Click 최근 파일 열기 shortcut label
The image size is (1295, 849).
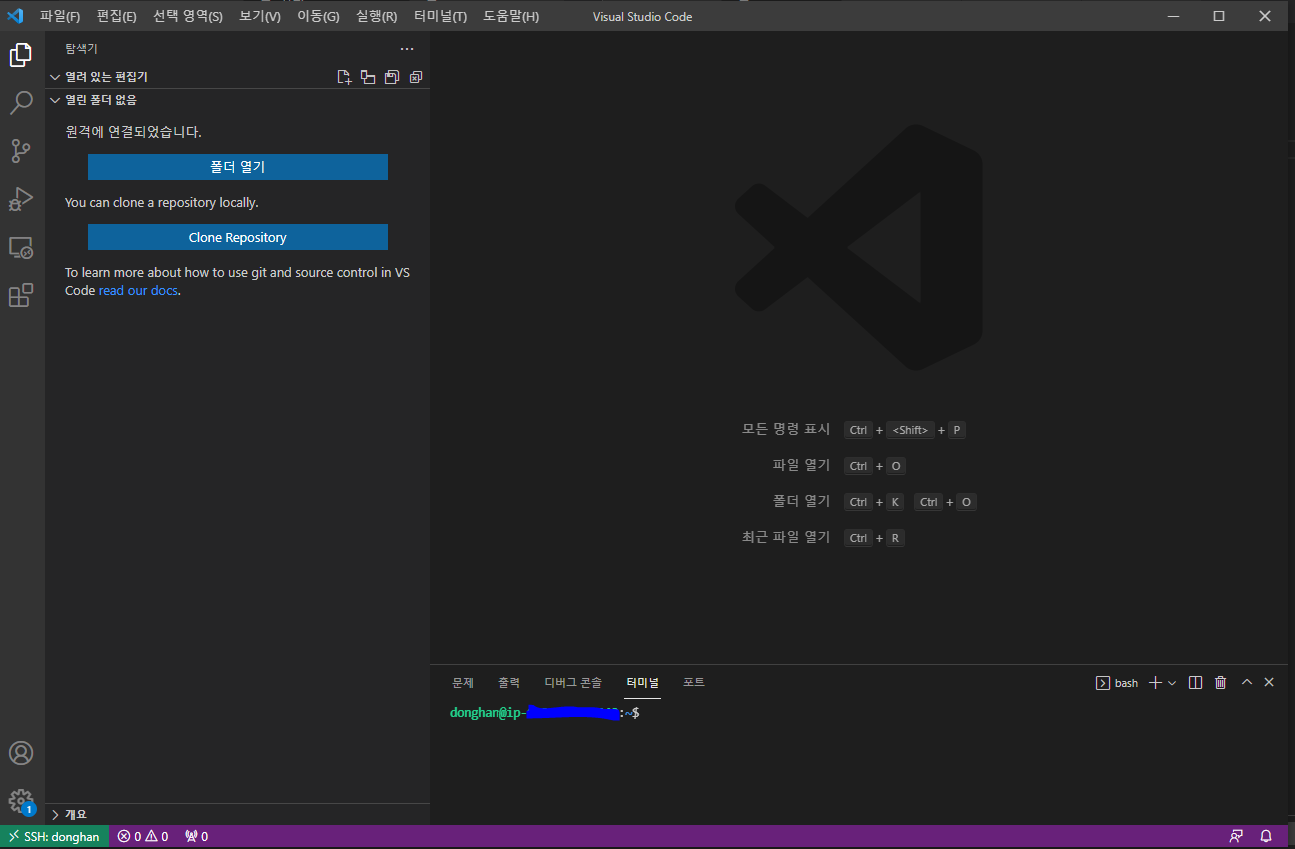[786, 537]
